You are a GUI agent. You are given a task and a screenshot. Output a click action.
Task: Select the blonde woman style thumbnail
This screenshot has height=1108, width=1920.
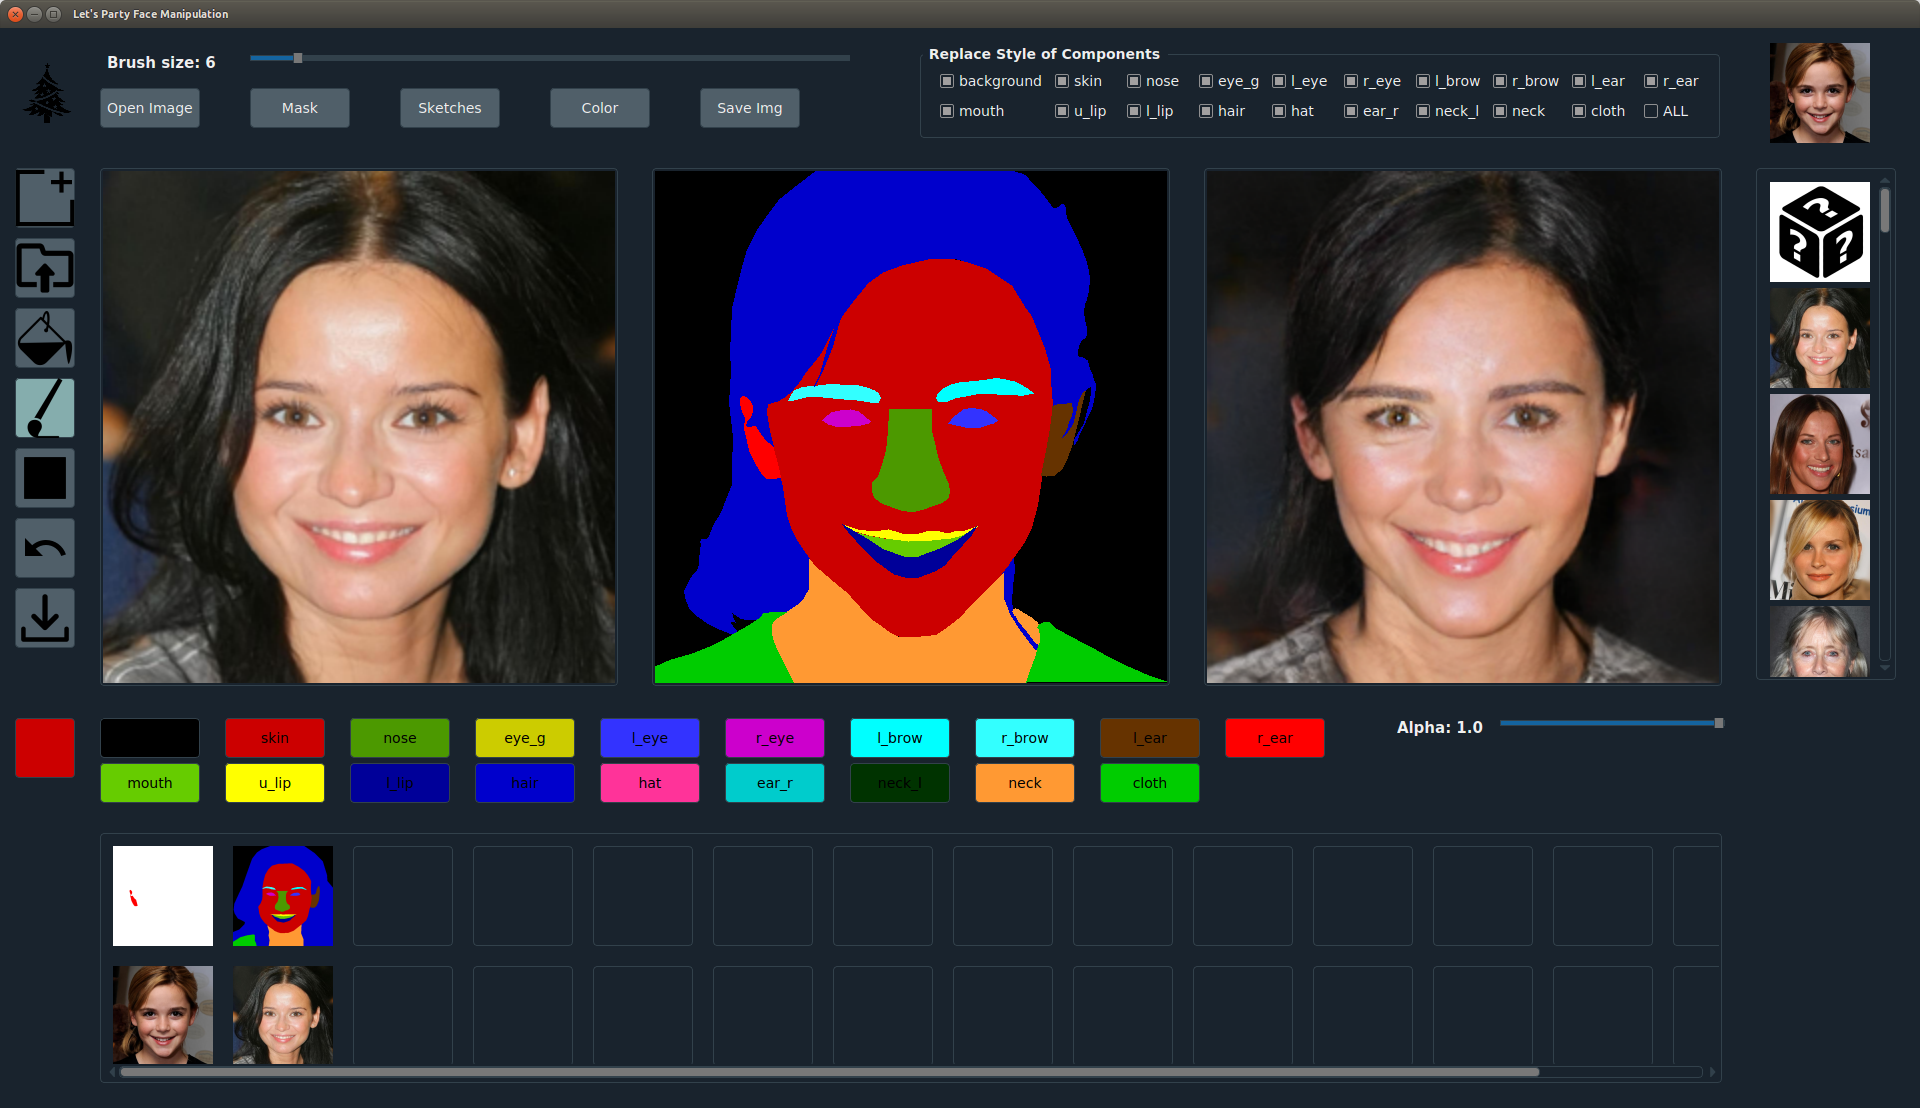click(x=1819, y=550)
